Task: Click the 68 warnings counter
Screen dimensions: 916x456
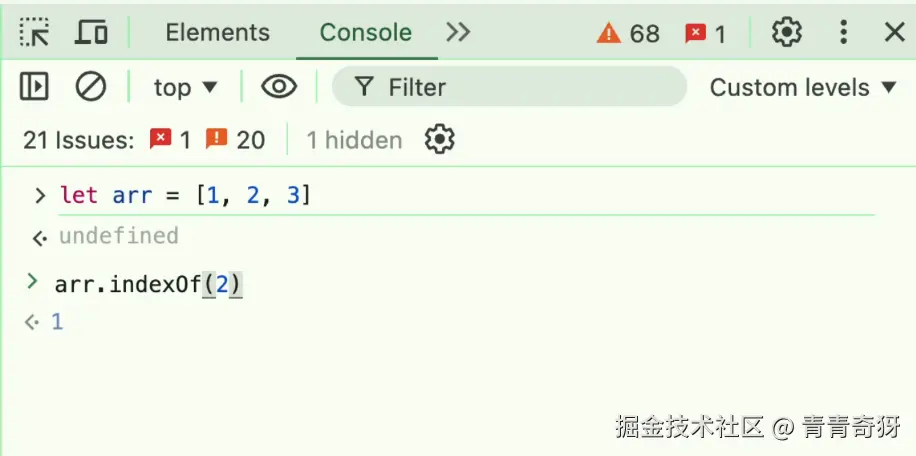Action: tap(628, 34)
